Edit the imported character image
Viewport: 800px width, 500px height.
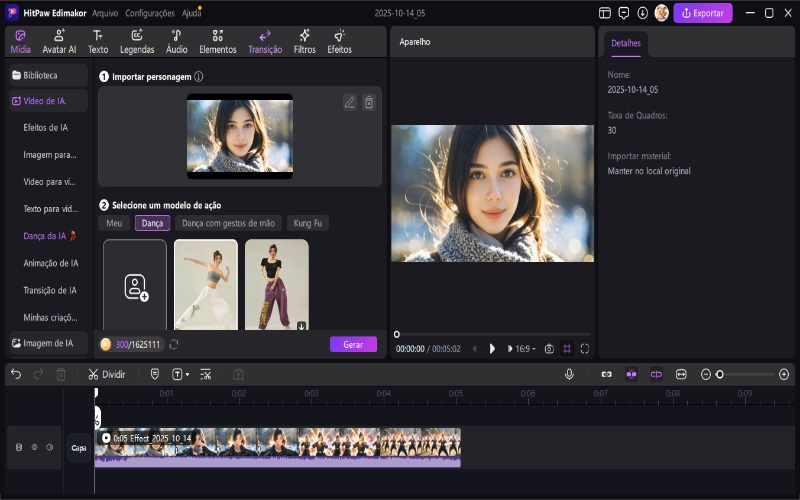pyautogui.click(x=349, y=102)
